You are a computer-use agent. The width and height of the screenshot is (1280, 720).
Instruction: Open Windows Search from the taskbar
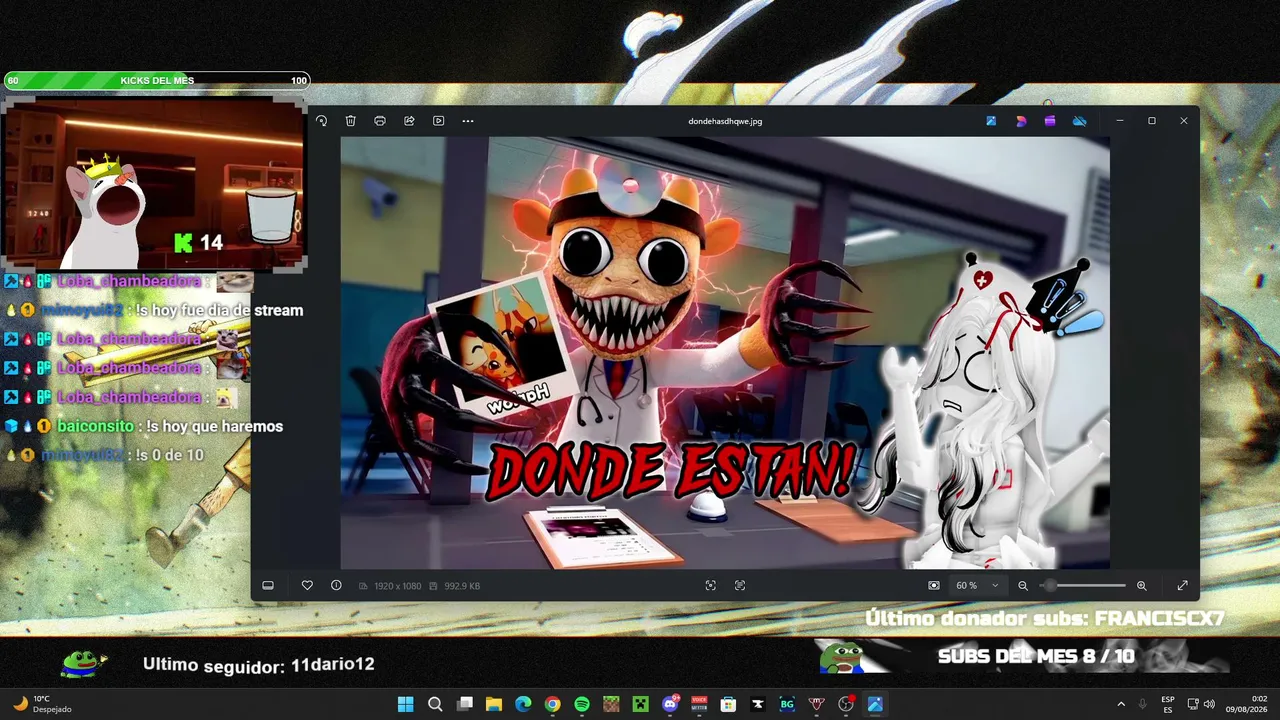click(x=435, y=704)
